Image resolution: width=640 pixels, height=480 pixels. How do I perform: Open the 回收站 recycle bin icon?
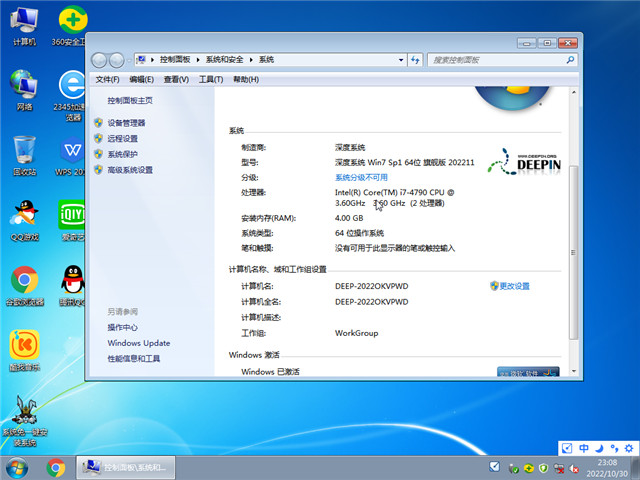[24, 152]
